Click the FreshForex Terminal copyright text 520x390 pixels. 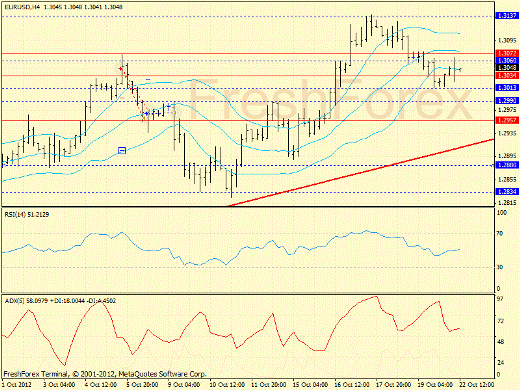coord(105,374)
